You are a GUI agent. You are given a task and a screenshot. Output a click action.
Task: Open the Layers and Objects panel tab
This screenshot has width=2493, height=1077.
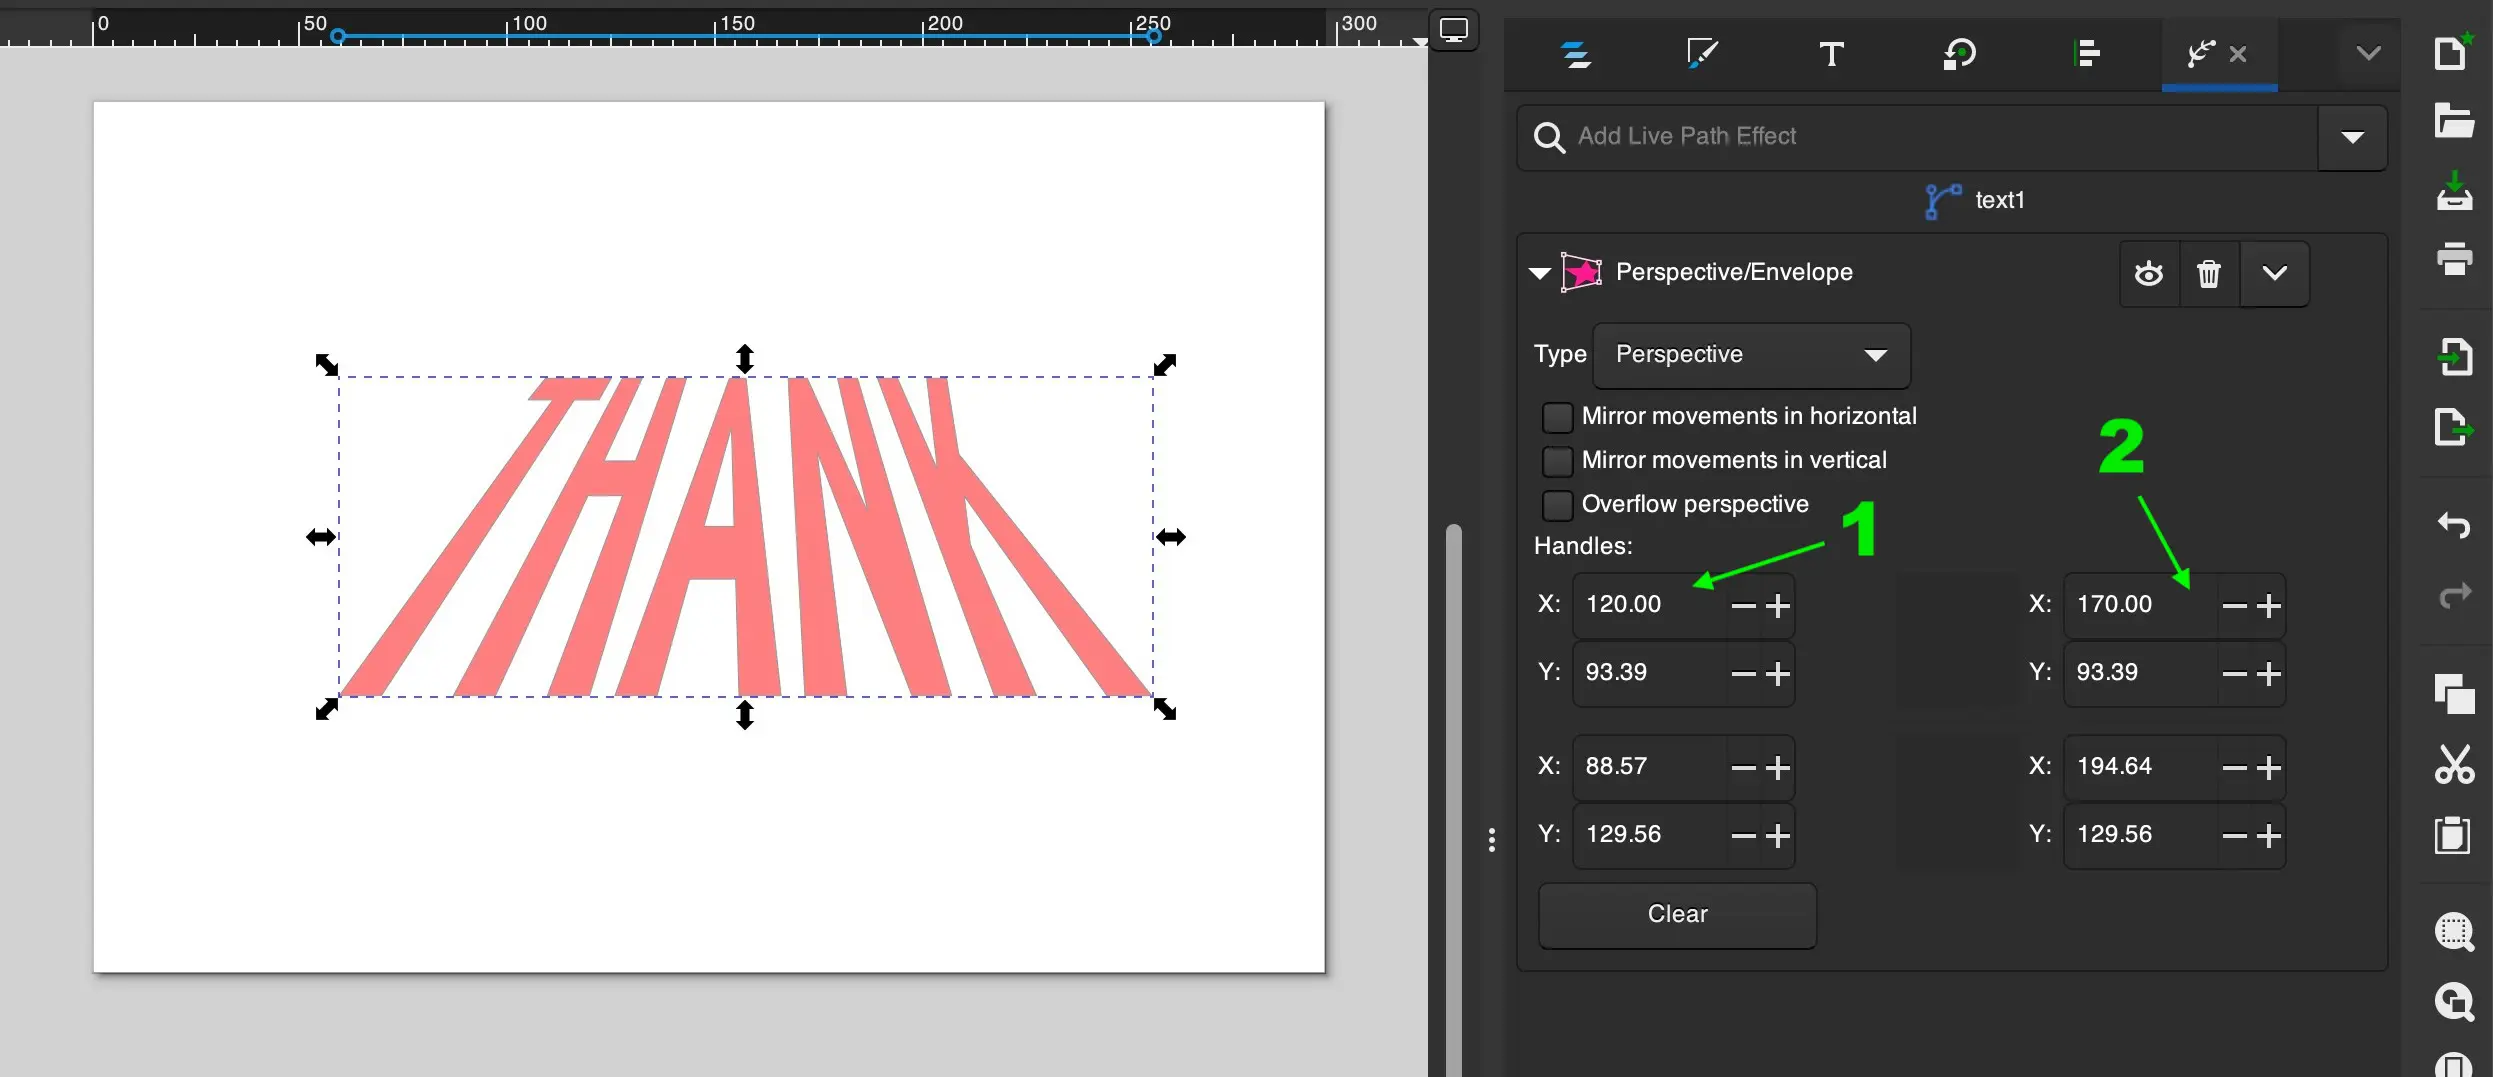coord(1576,54)
